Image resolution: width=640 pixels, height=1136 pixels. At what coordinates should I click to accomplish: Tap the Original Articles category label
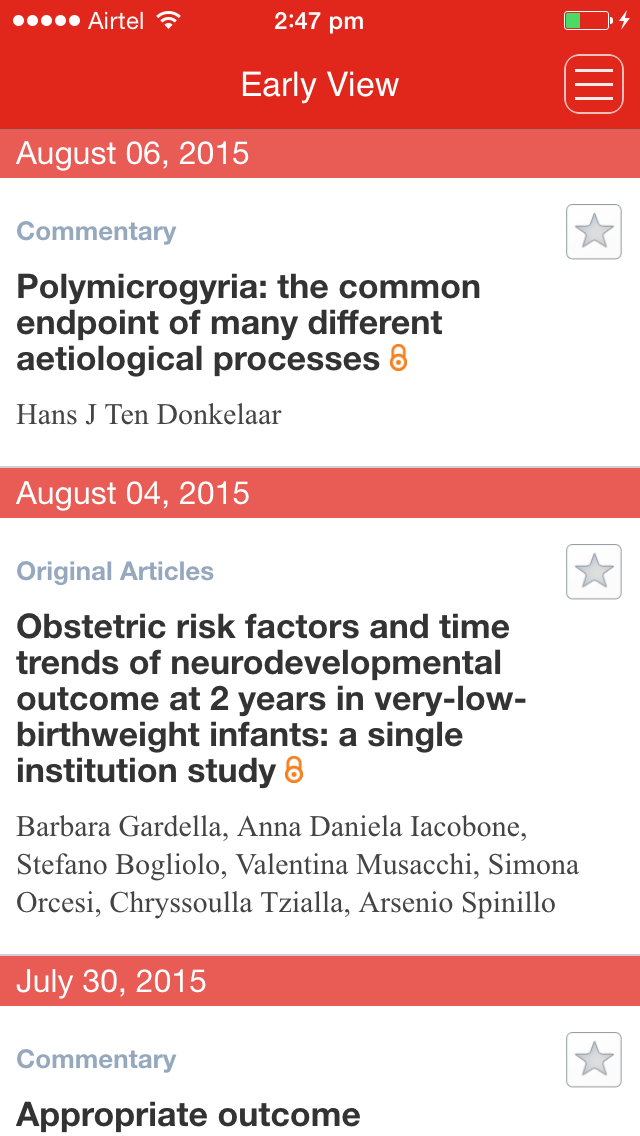[x=115, y=571]
